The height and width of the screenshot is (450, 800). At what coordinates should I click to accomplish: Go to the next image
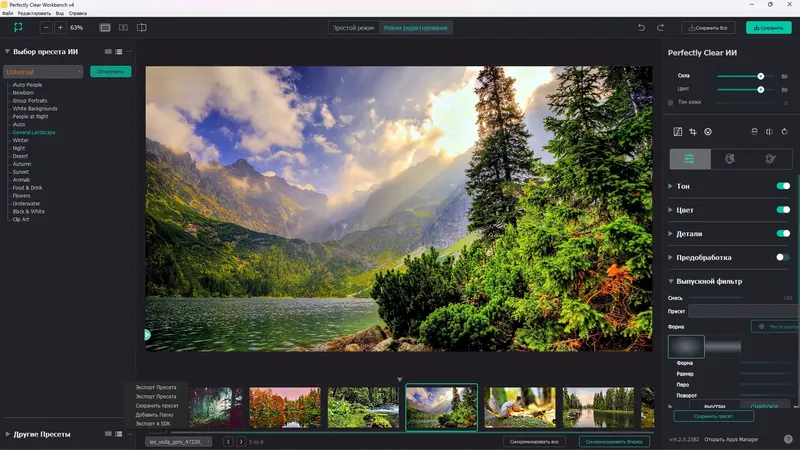coord(241,442)
